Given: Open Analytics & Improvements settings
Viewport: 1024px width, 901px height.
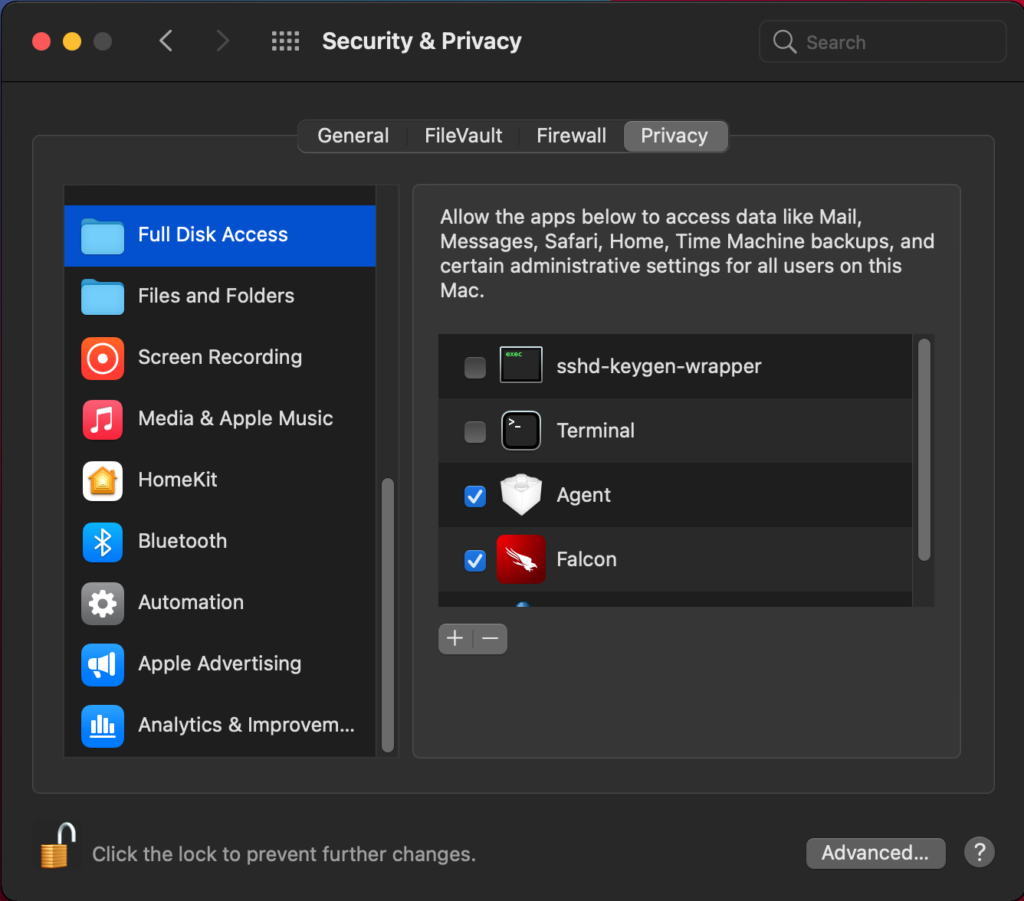Looking at the screenshot, I should pyautogui.click(x=102, y=725).
